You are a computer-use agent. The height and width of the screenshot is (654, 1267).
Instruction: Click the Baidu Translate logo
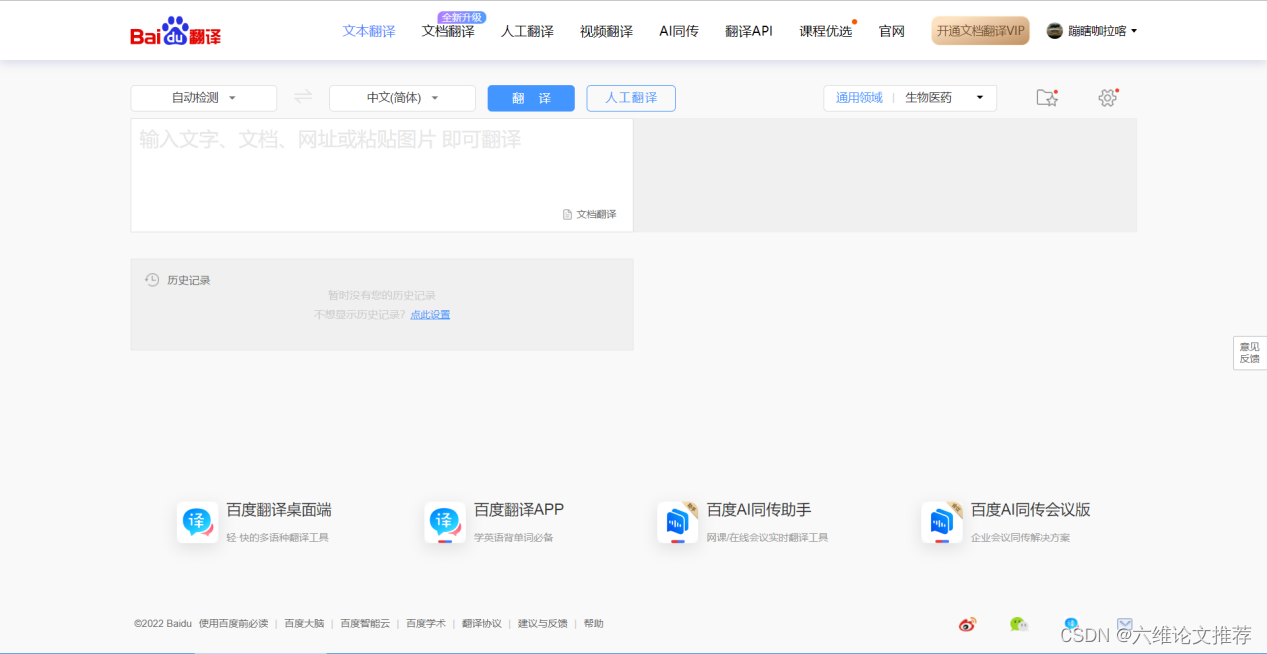pos(176,31)
